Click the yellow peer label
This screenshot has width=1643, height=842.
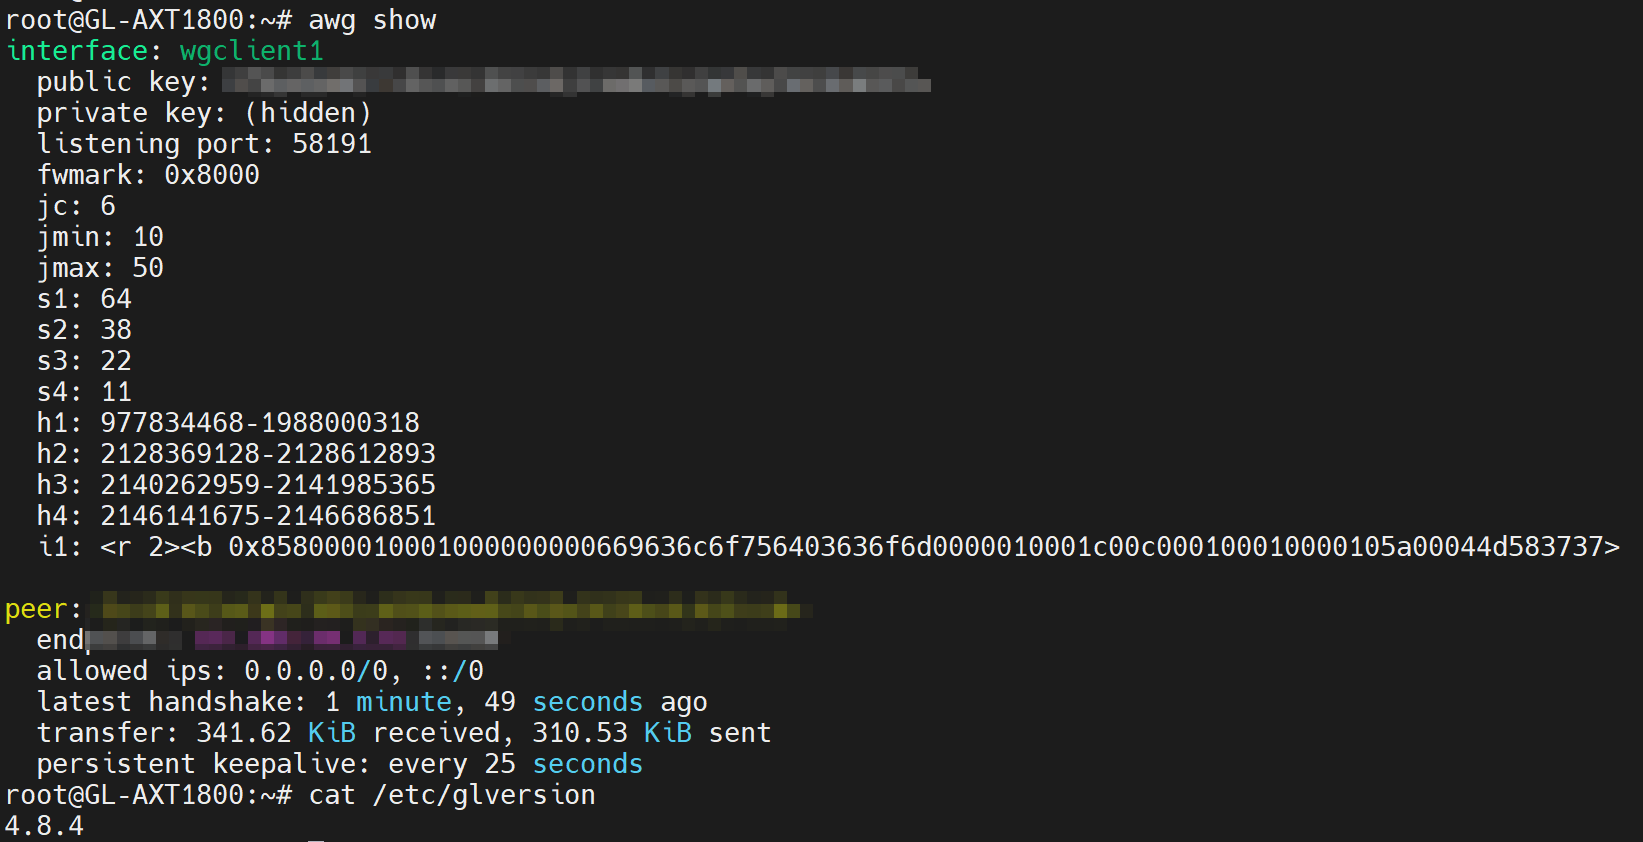pyautogui.click(x=41, y=609)
